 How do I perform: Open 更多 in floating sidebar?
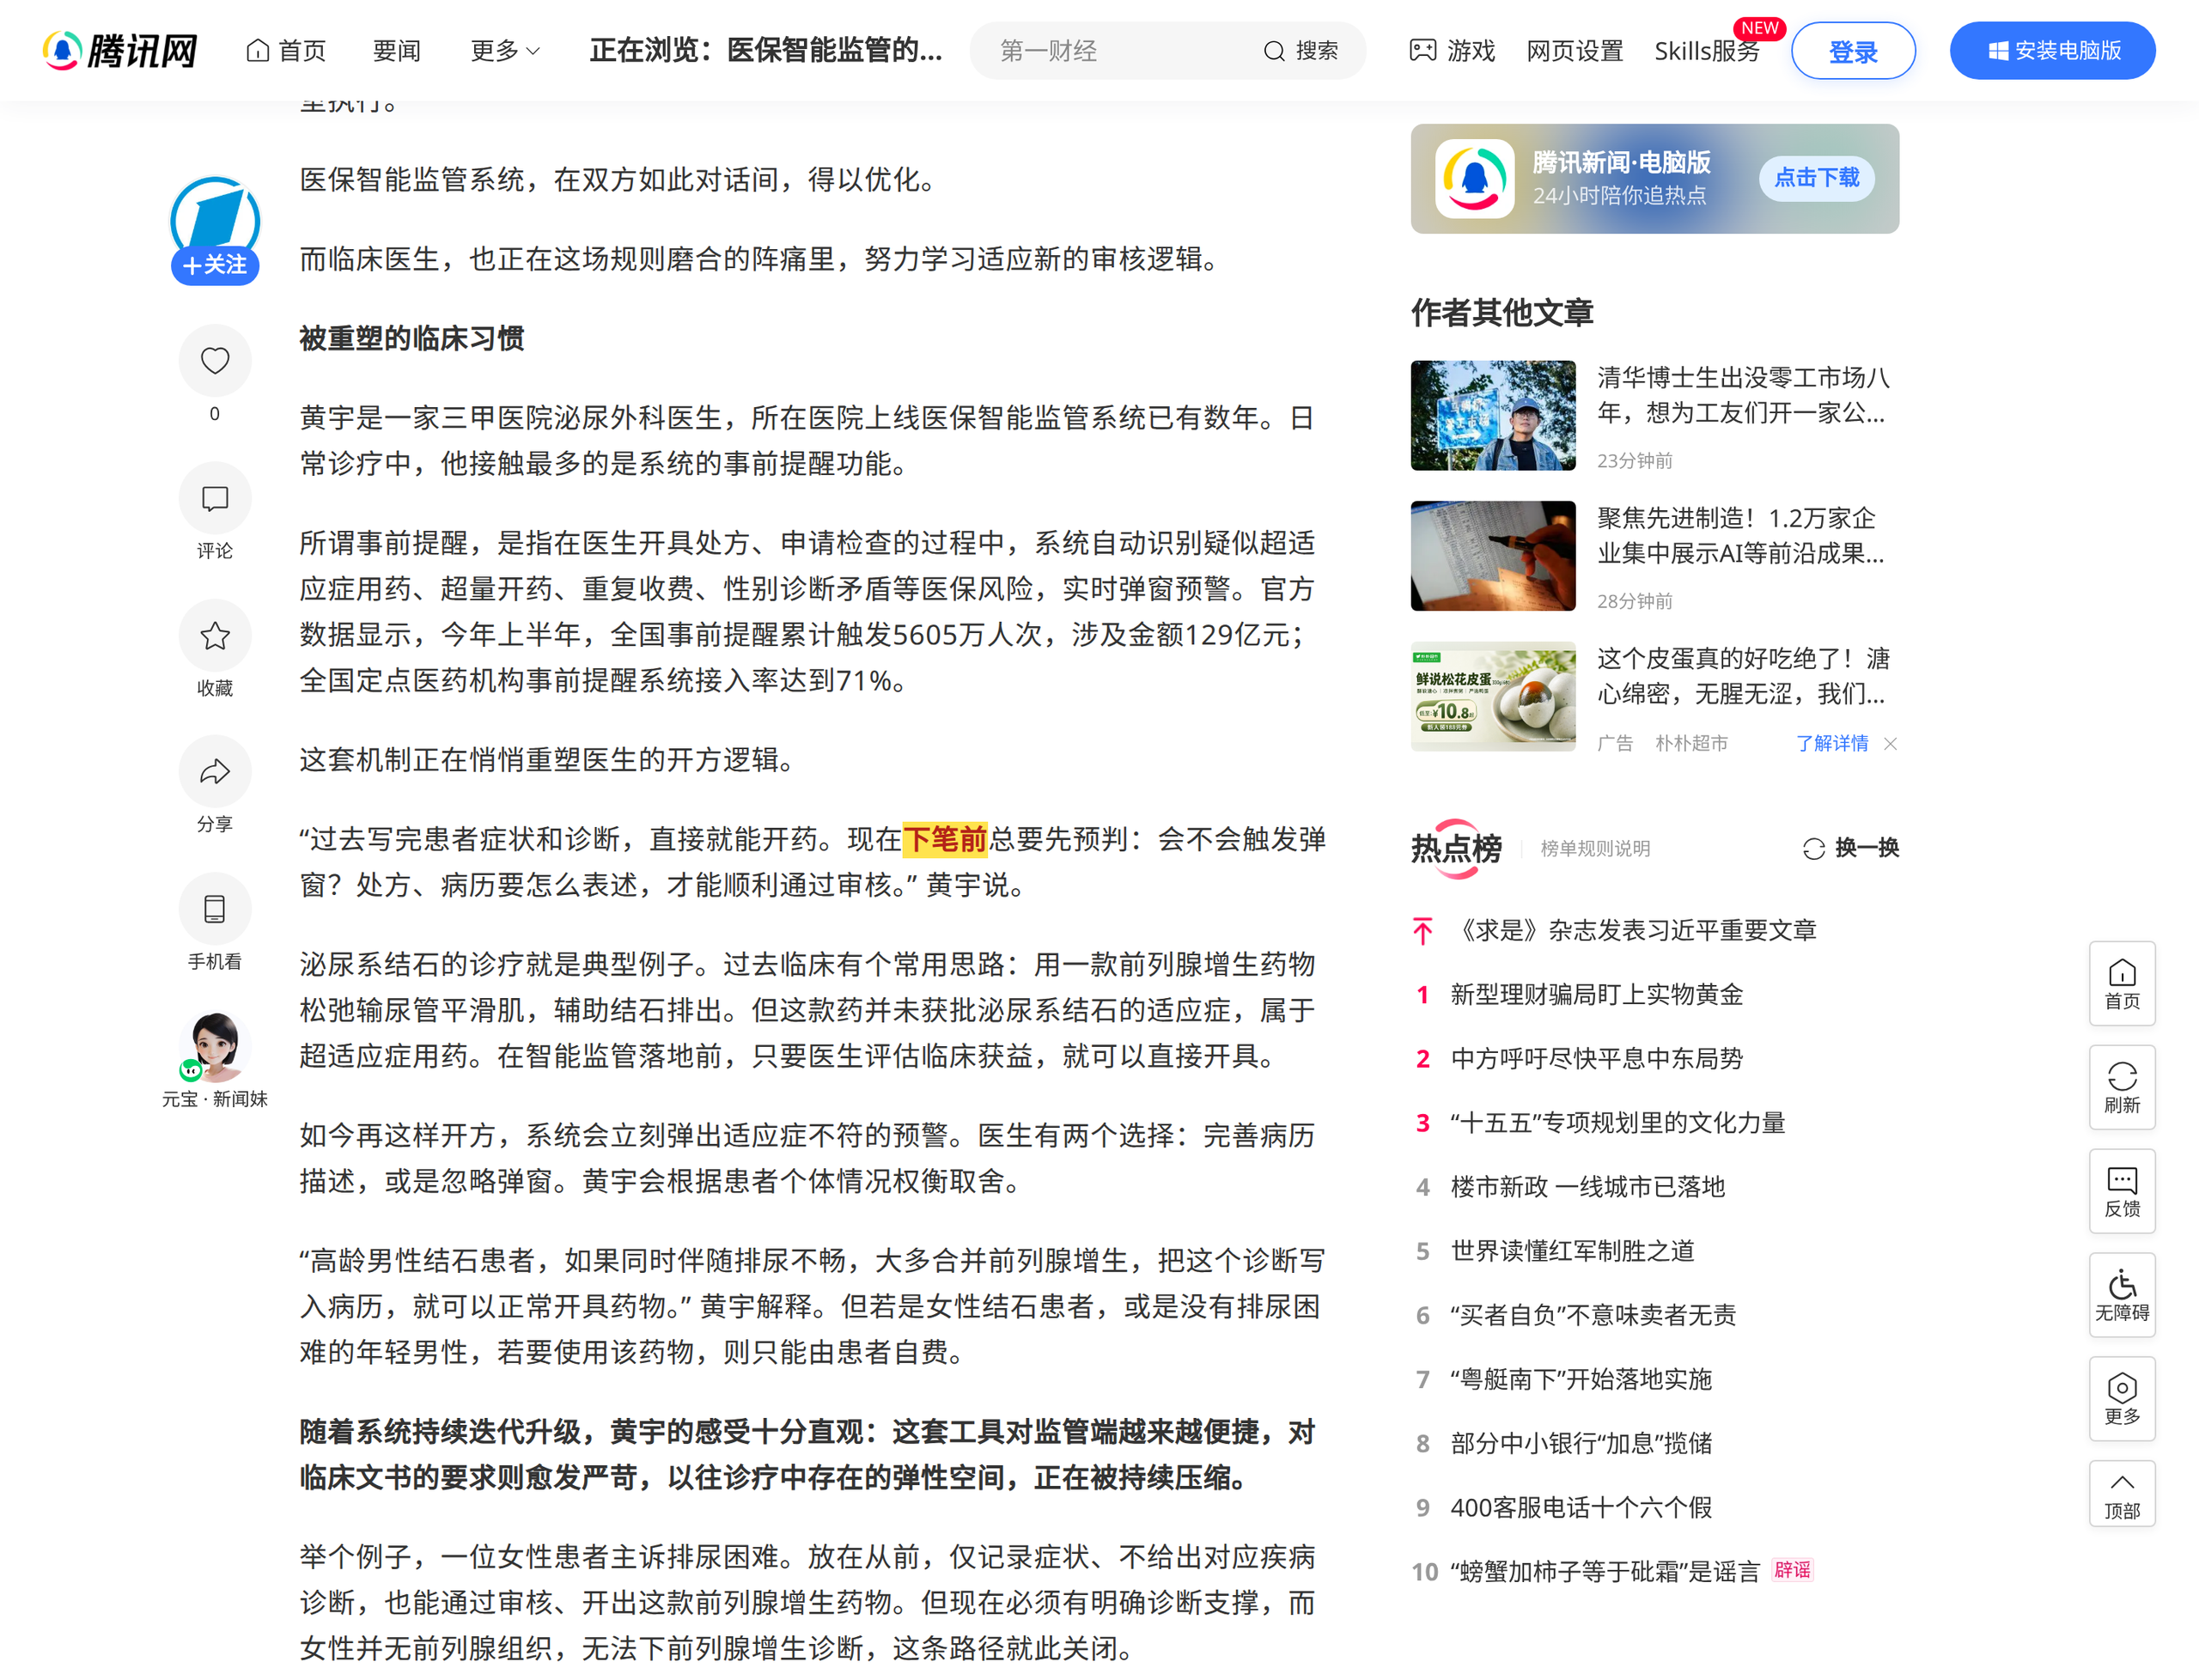tap(2121, 1400)
